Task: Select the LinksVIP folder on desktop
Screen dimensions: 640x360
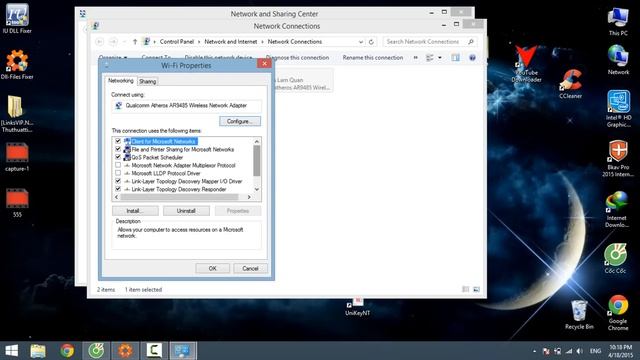Action: [17, 114]
